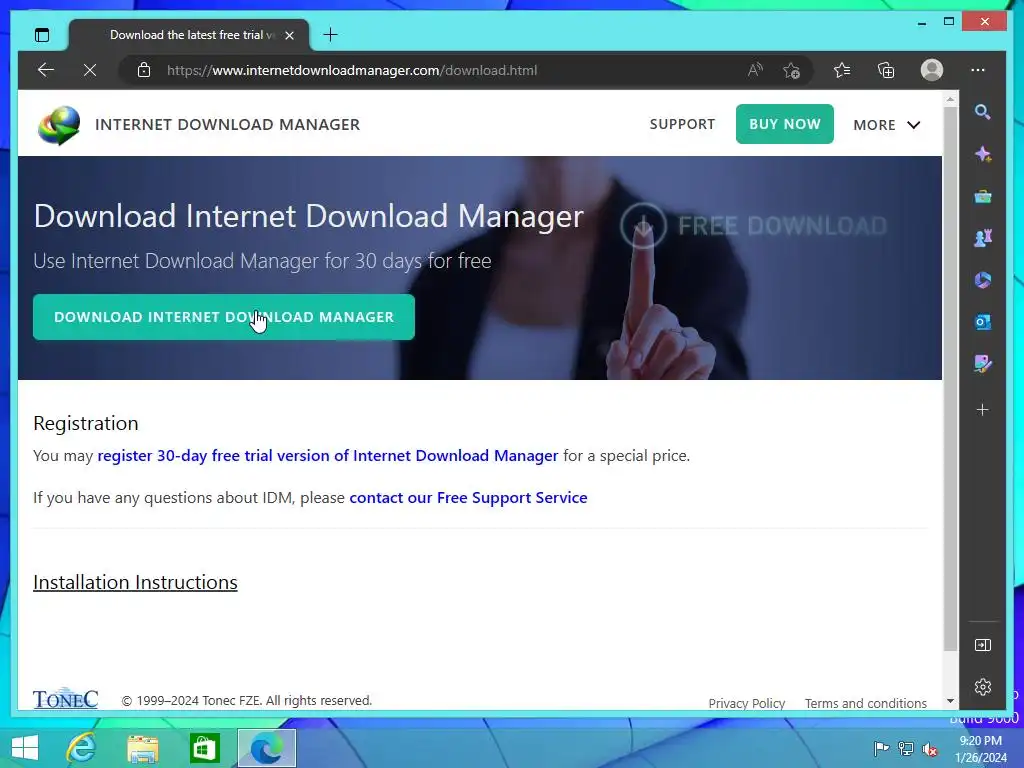Click the sidebar Search icon
The image size is (1024, 768).
982,112
